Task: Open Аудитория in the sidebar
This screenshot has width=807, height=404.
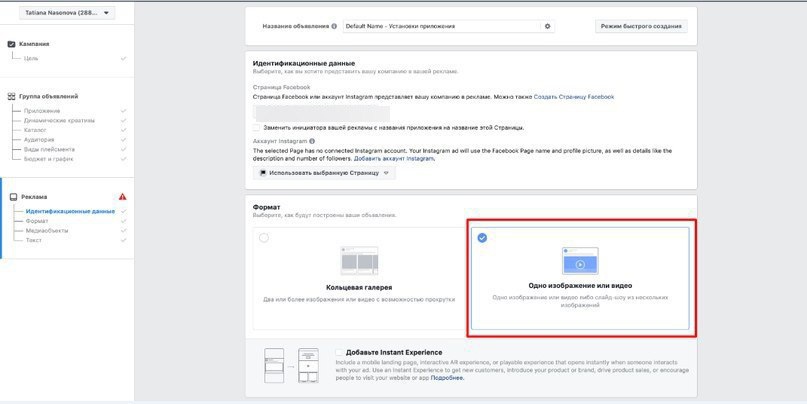Action: 39,139
